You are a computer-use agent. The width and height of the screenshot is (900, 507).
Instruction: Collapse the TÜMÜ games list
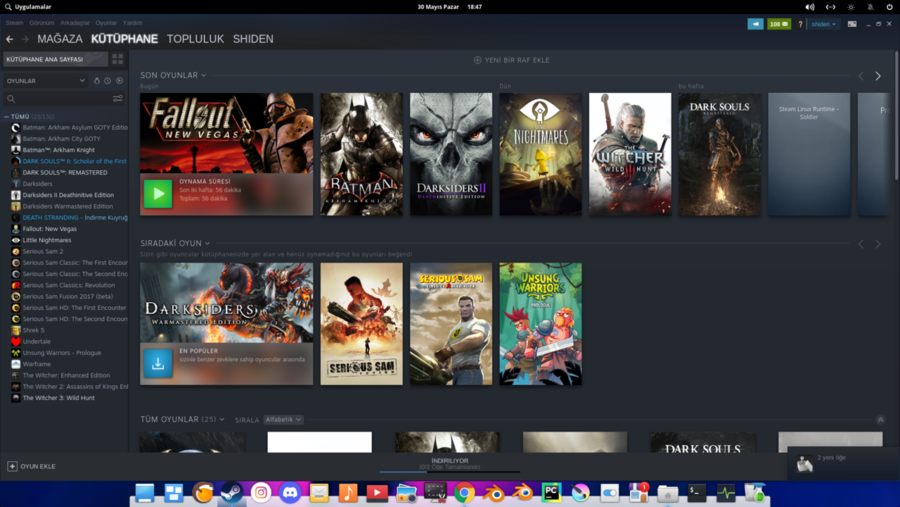(6, 117)
